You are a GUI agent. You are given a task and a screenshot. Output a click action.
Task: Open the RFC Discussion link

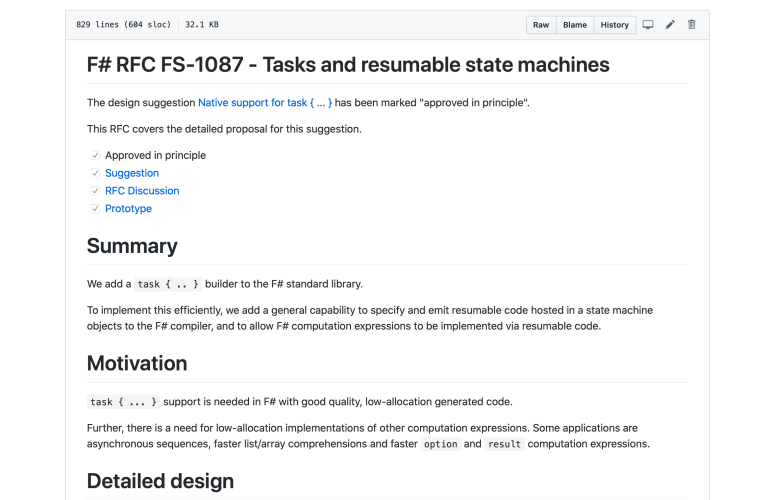142,191
